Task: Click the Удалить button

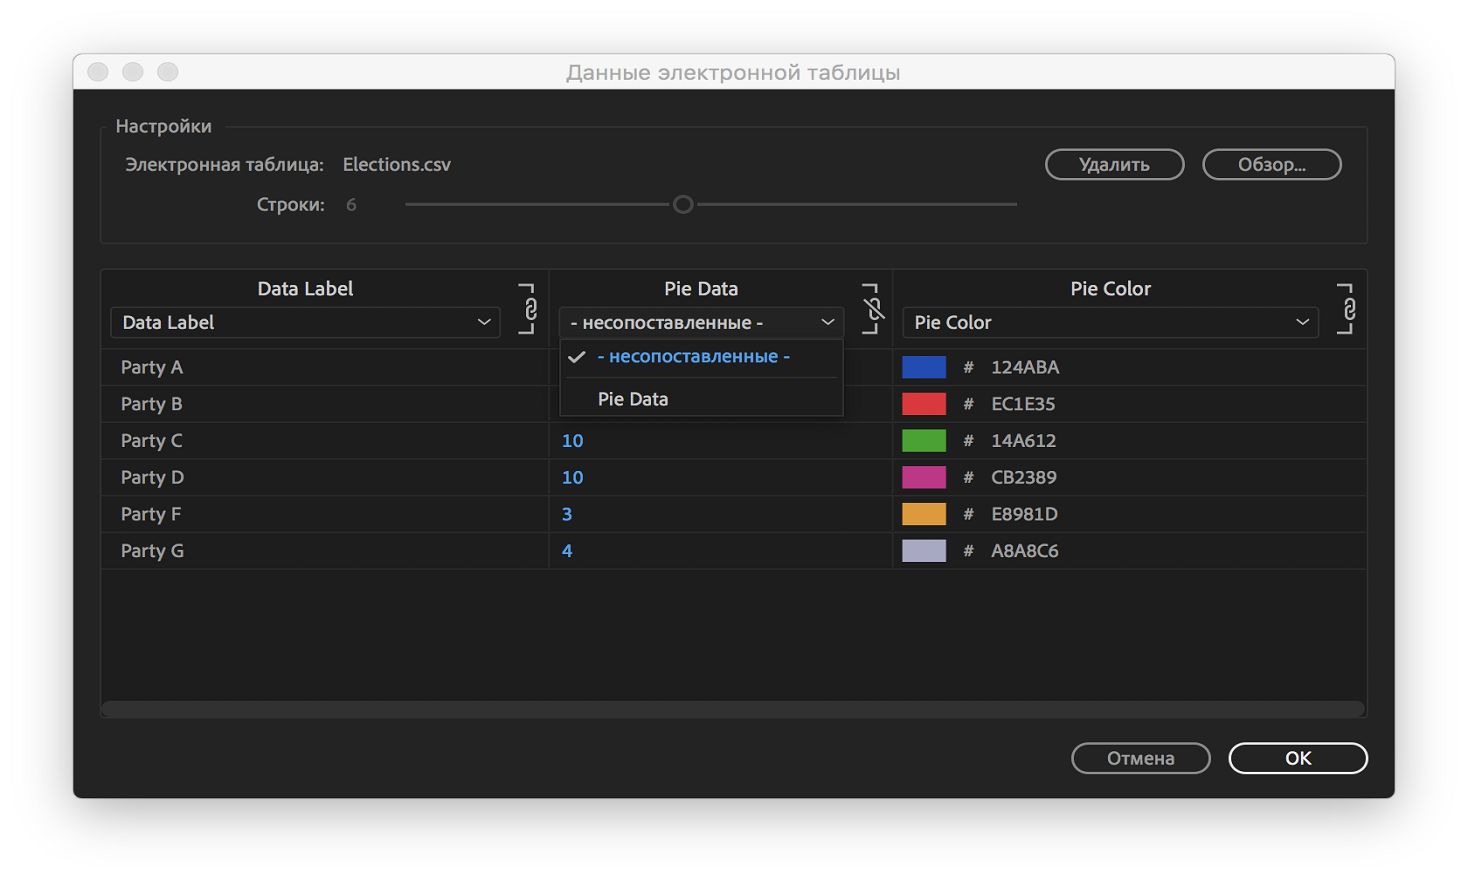Action: [1114, 165]
